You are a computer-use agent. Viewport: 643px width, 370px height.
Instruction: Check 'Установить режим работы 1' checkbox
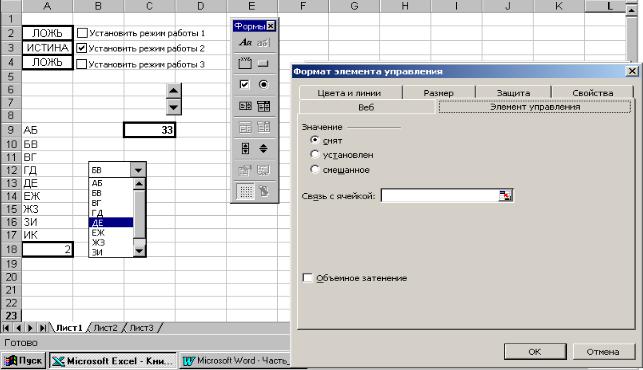pos(82,33)
